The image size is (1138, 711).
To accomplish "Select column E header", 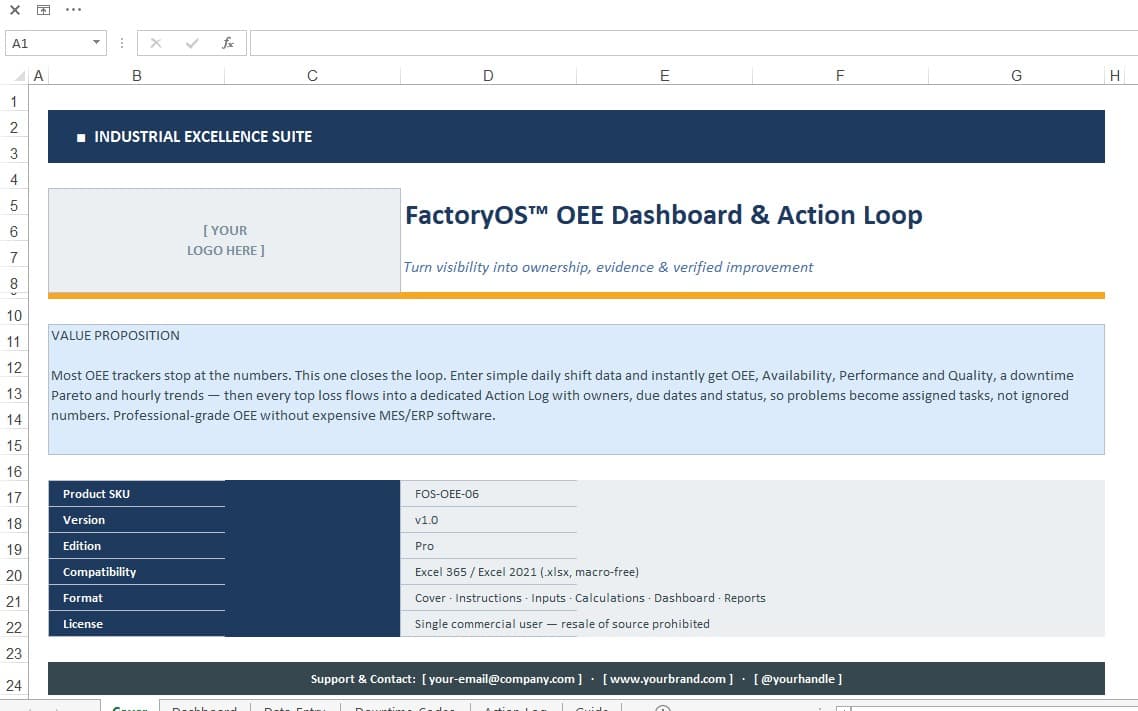I will tap(664, 75).
